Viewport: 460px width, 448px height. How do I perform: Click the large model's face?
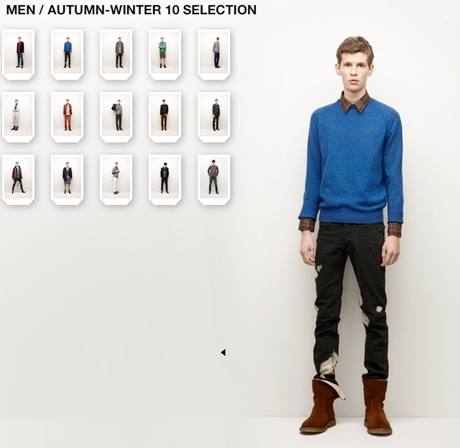click(x=354, y=72)
